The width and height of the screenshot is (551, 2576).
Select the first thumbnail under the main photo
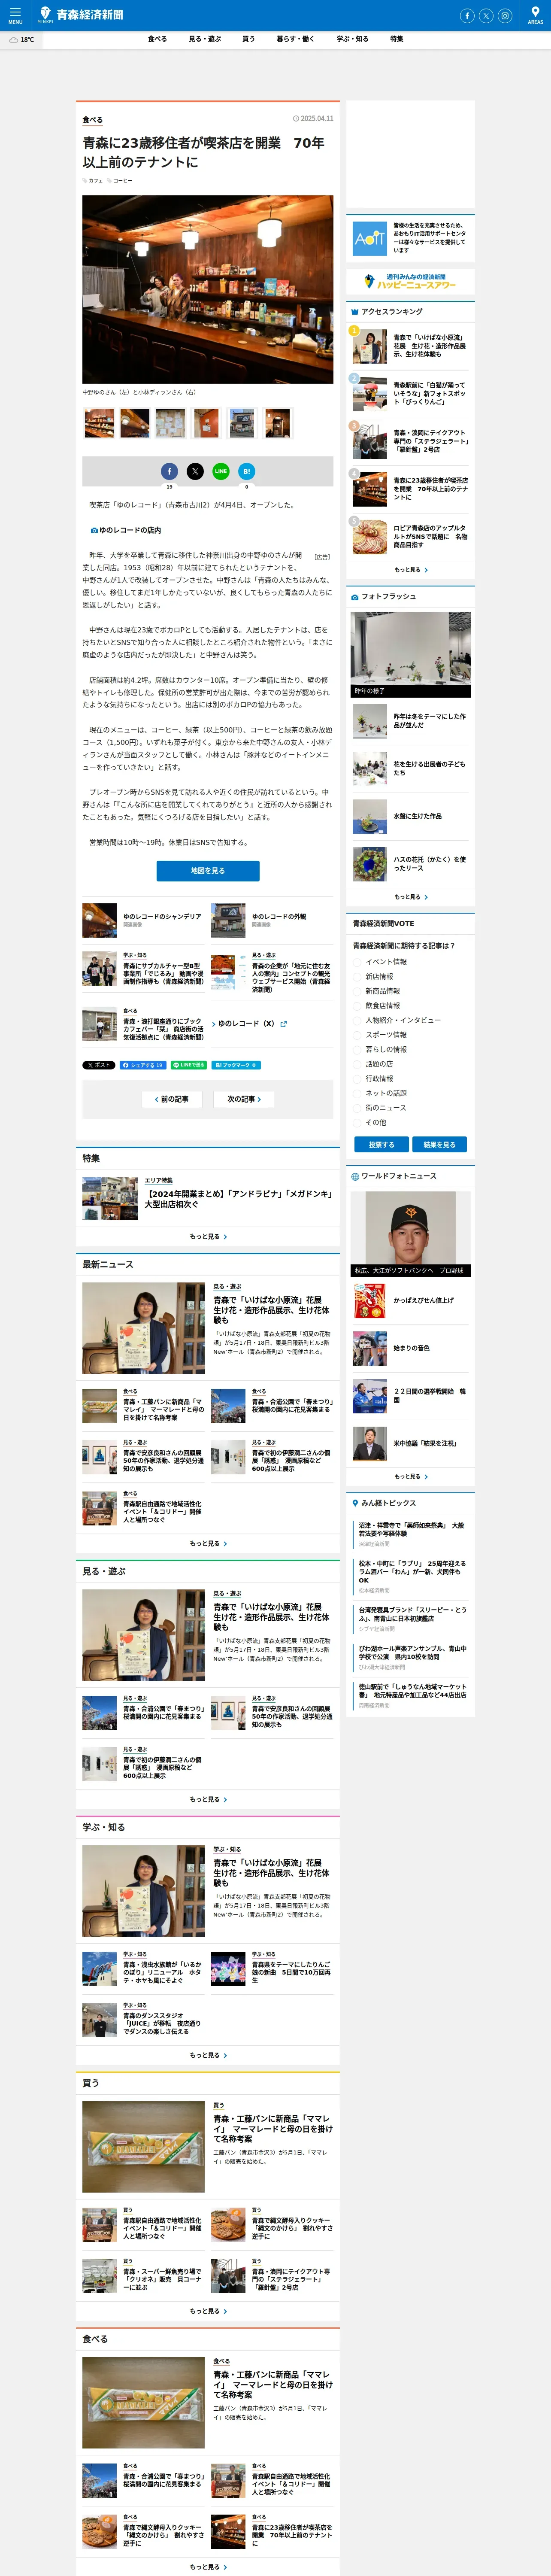click(99, 423)
